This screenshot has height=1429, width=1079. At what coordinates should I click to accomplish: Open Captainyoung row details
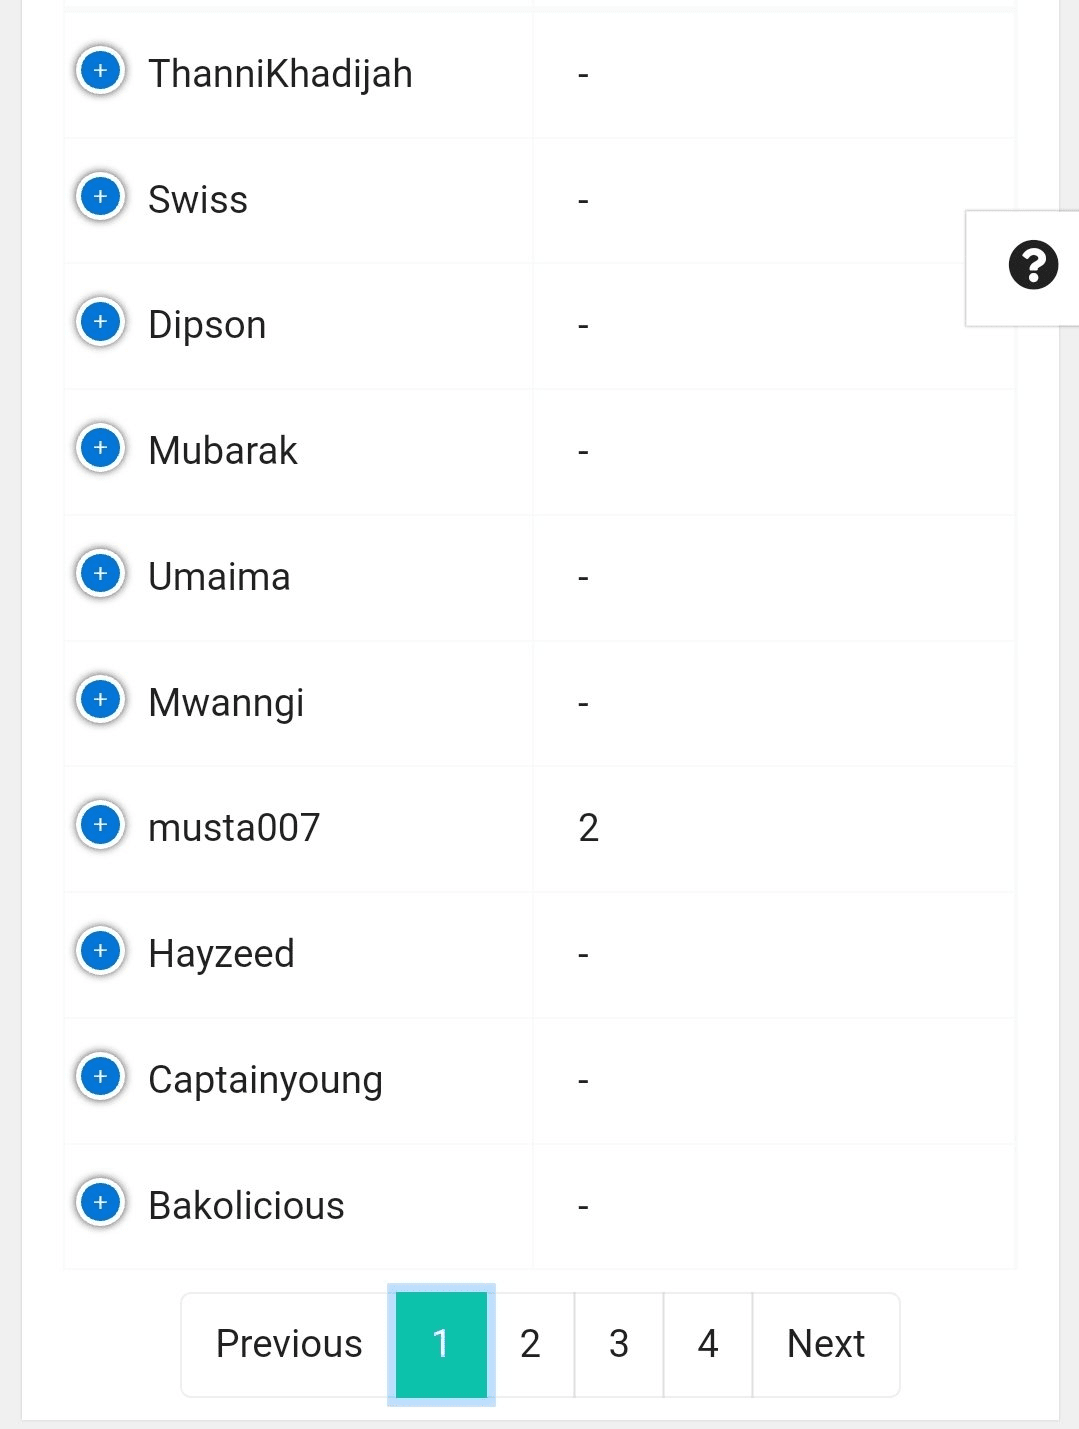click(x=100, y=1077)
